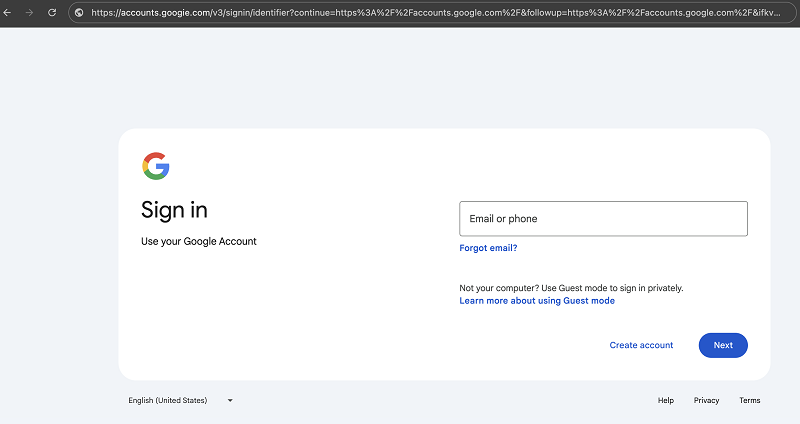Open the English (United States) language menu

coord(168,401)
